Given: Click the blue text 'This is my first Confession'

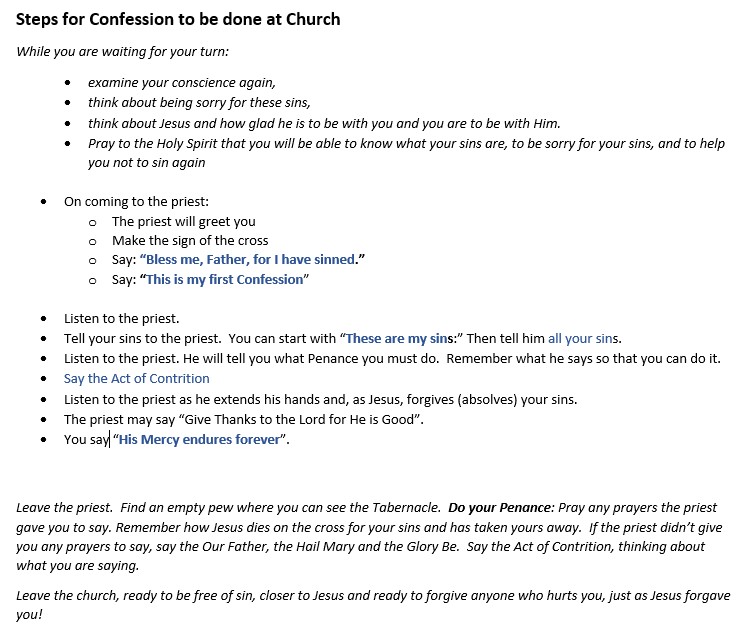Looking at the screenshot, I should [x=225, y=280].
